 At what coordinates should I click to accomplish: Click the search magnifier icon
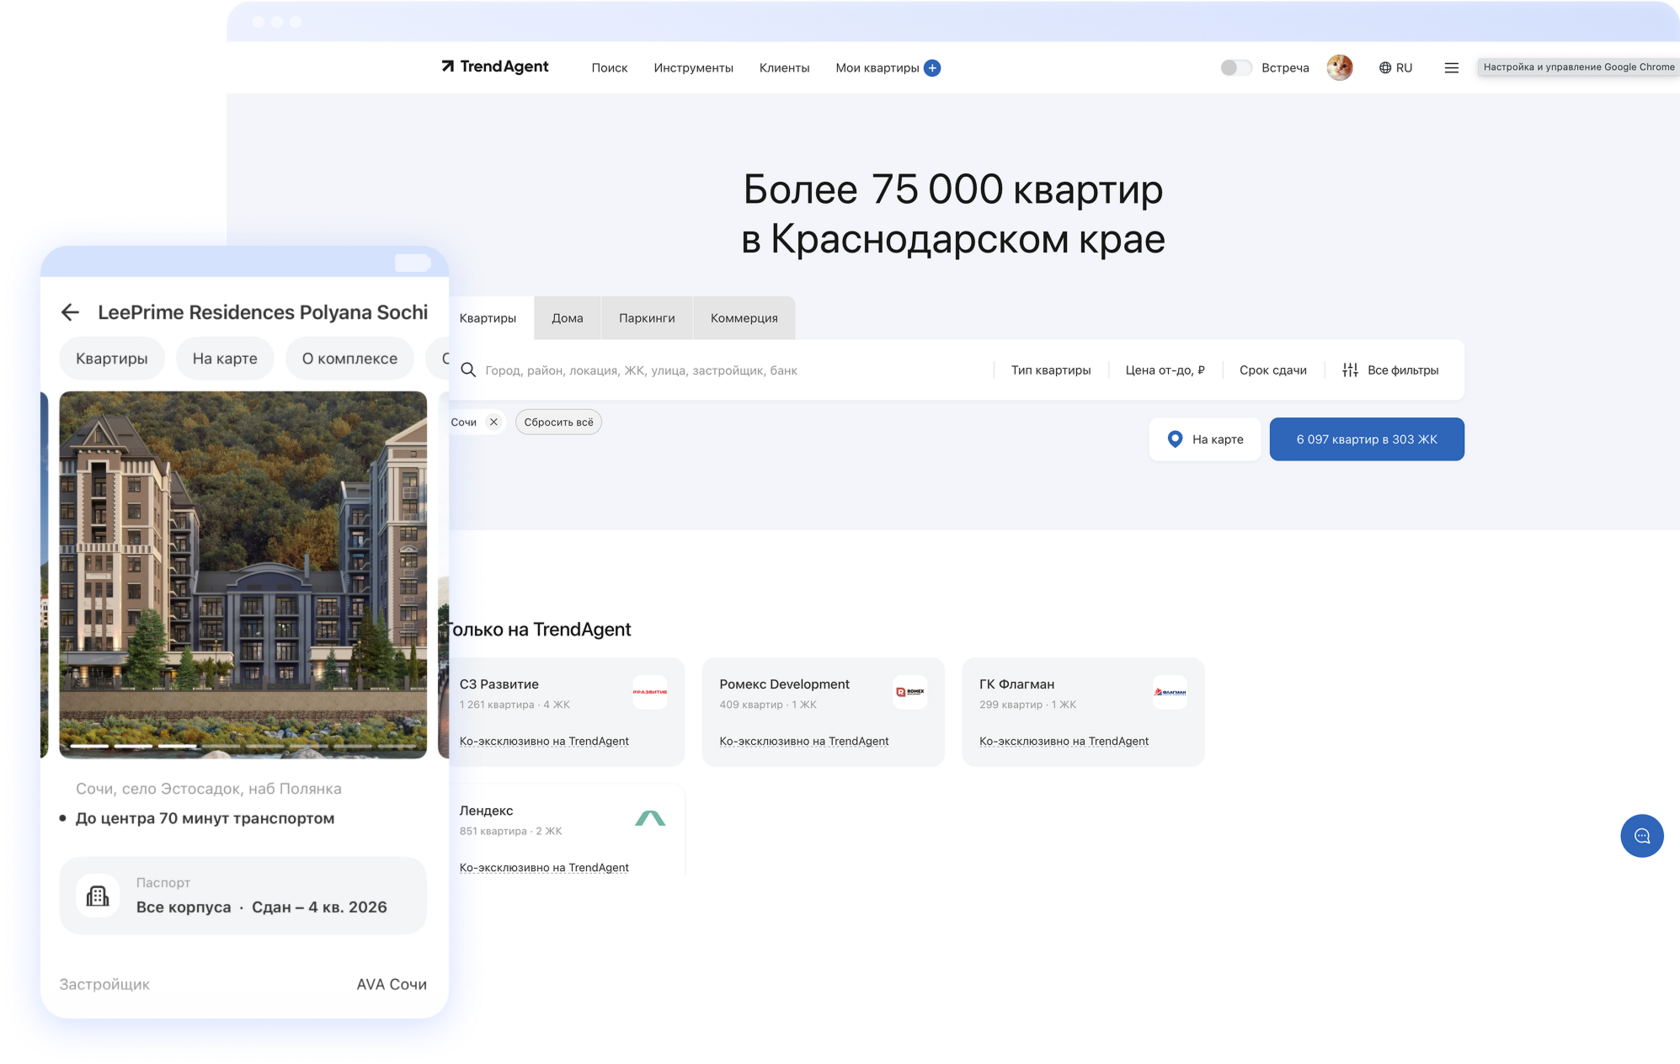click(x=468, y=370)
